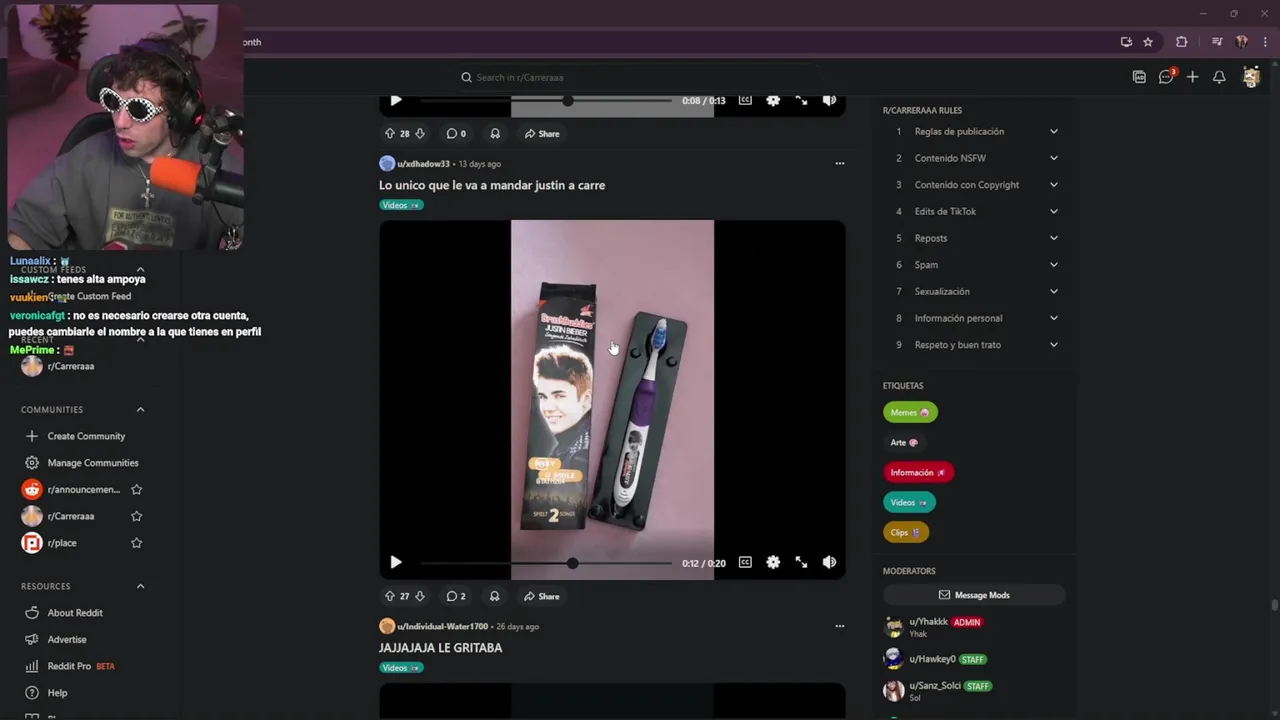Viewport: 1280px width, 720px height.
Task: Filter by Información etiqueta
Action: pos(918,472)
